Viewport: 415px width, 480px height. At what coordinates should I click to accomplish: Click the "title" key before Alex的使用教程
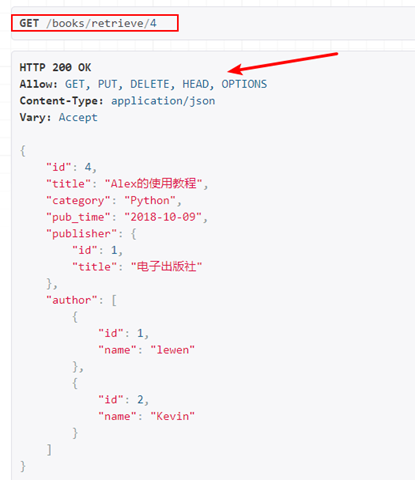(68, 184)
